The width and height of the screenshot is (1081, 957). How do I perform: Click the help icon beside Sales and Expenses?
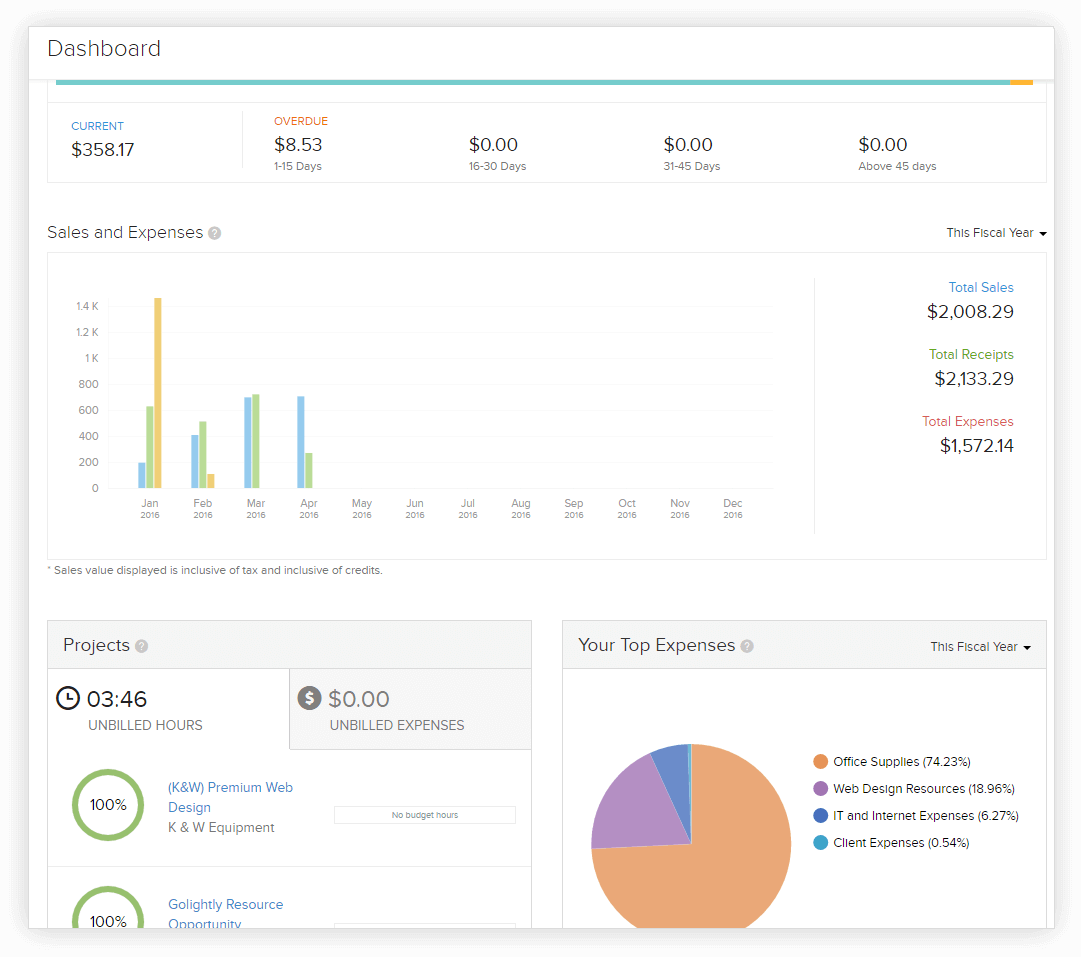(215, 232)
